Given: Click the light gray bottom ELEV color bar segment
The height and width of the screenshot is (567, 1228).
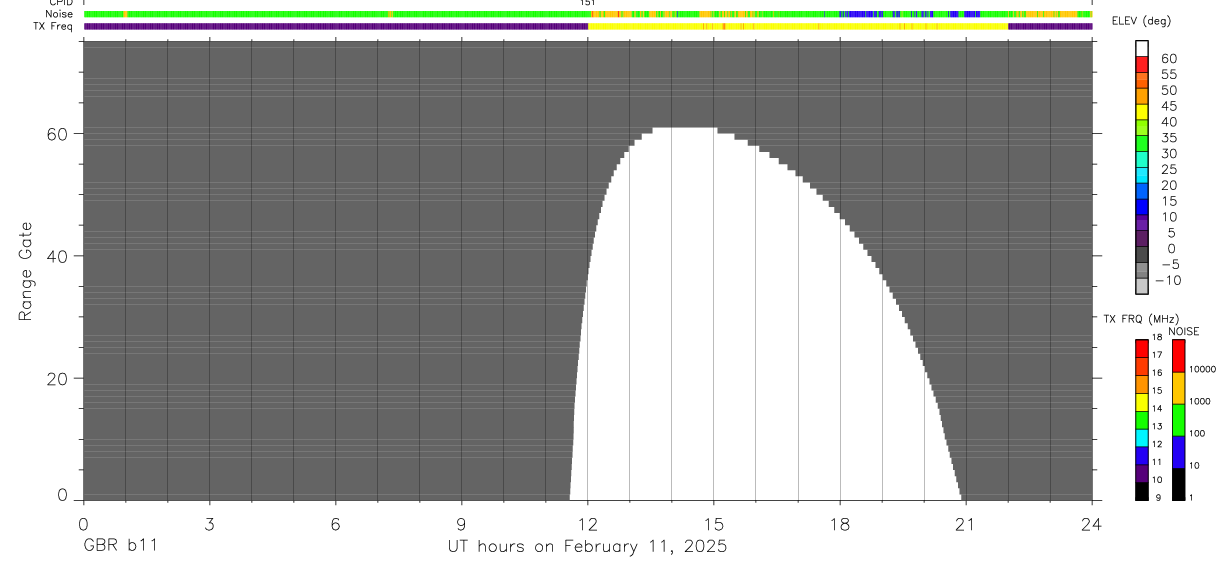Looking at the screenshot, I should click(x=1141, y=286).
